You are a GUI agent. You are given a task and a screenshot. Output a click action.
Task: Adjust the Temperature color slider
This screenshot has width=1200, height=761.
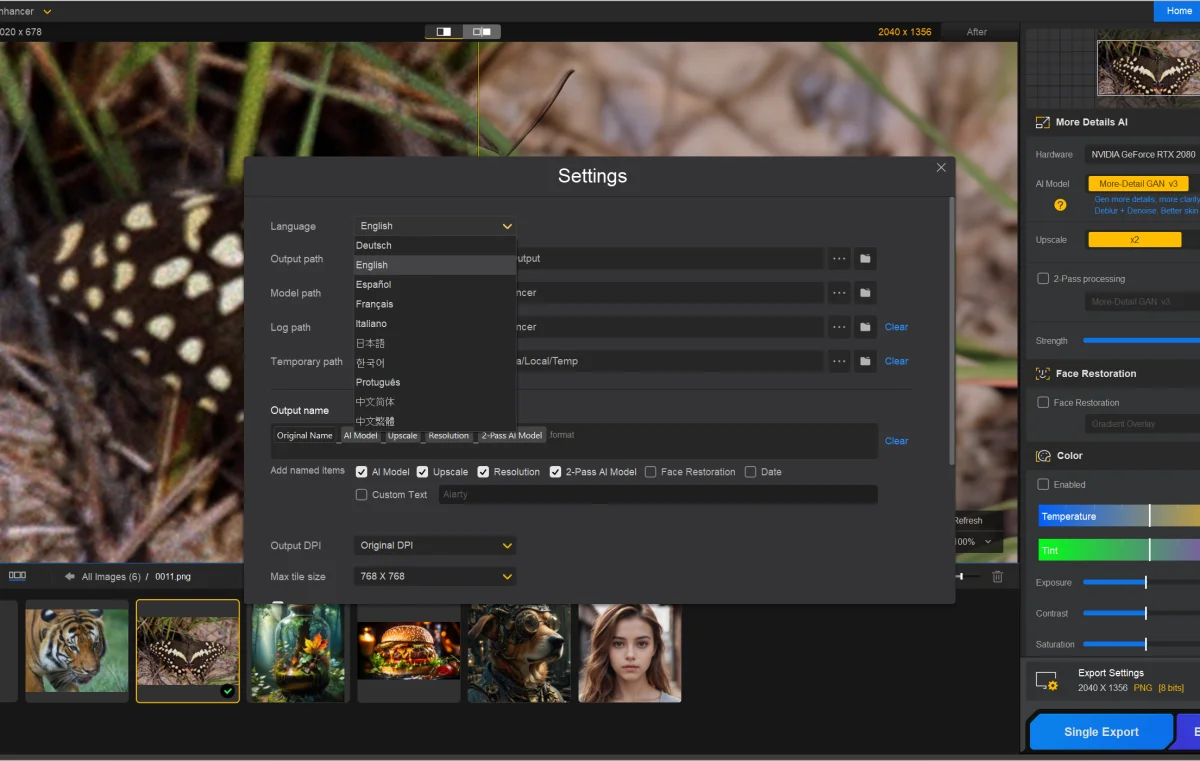click(x=1149, y=516)
